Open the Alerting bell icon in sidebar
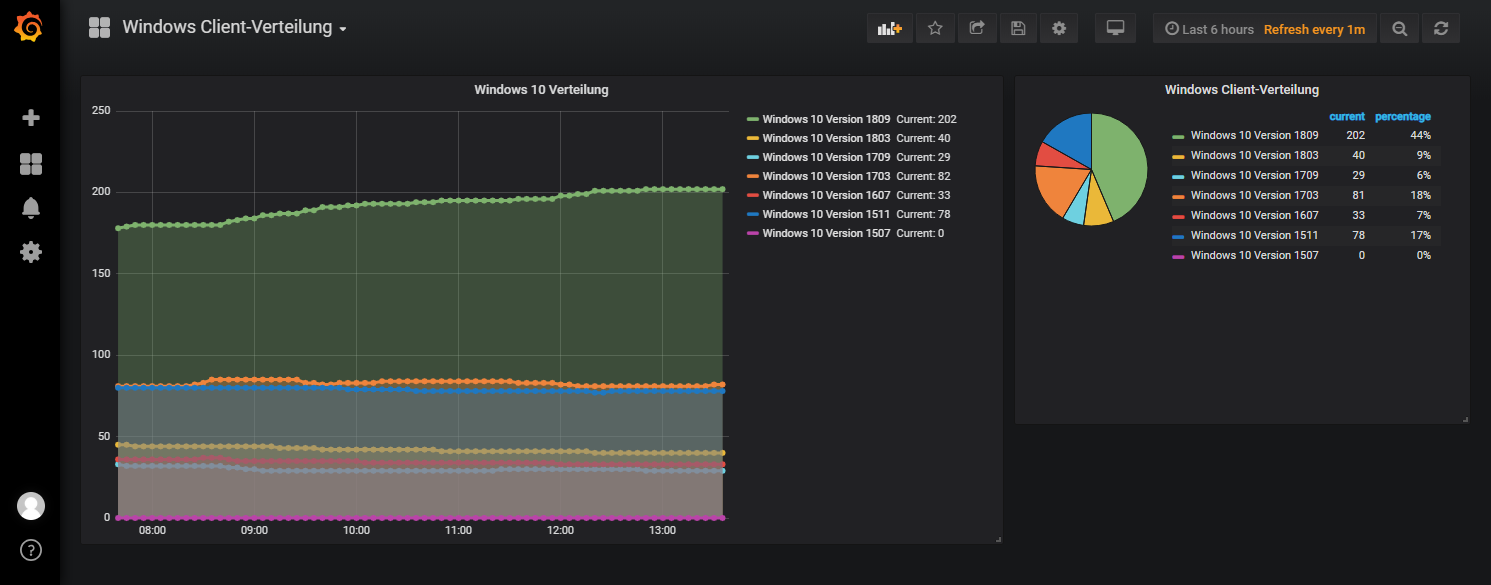Screen dimensions: 1491x585 point(31,207)
